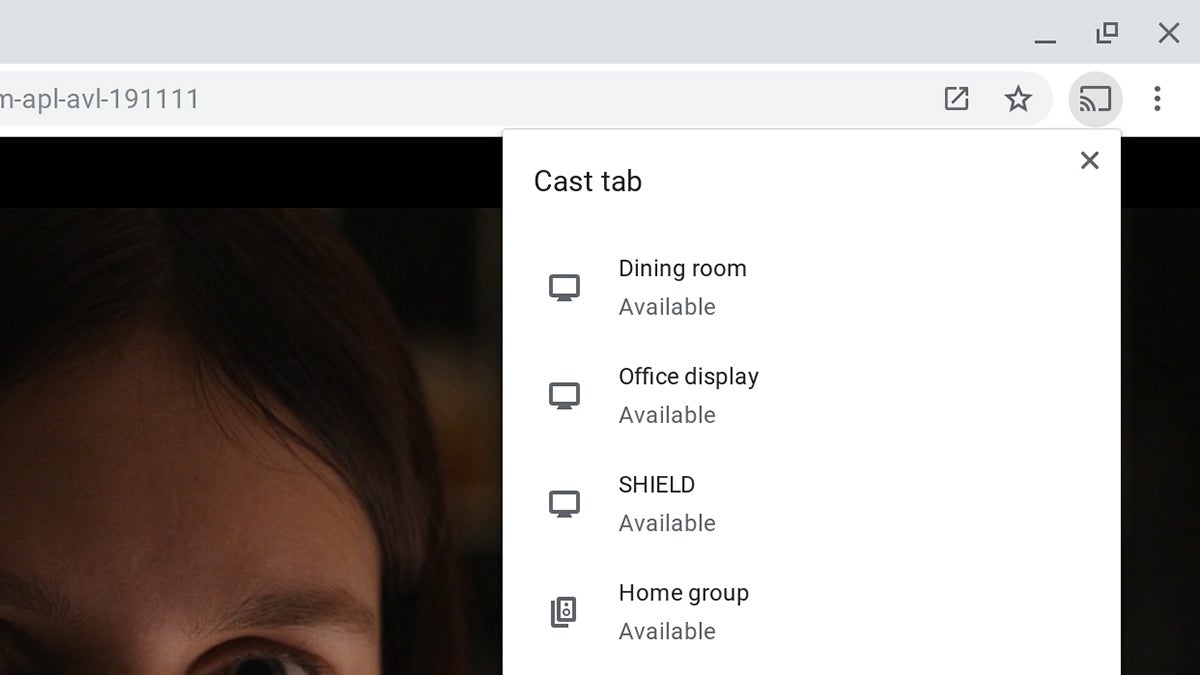Click the address bar URL text

pyautogui.click(x=100, y=99)
